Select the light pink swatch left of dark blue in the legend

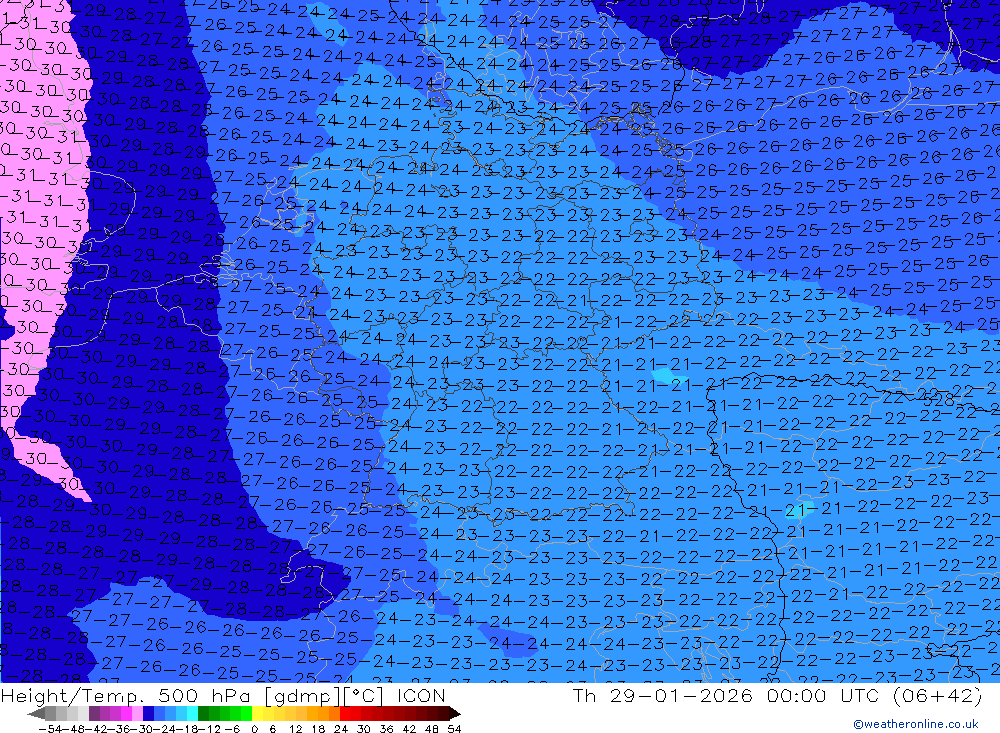click(x=137, y=713)
